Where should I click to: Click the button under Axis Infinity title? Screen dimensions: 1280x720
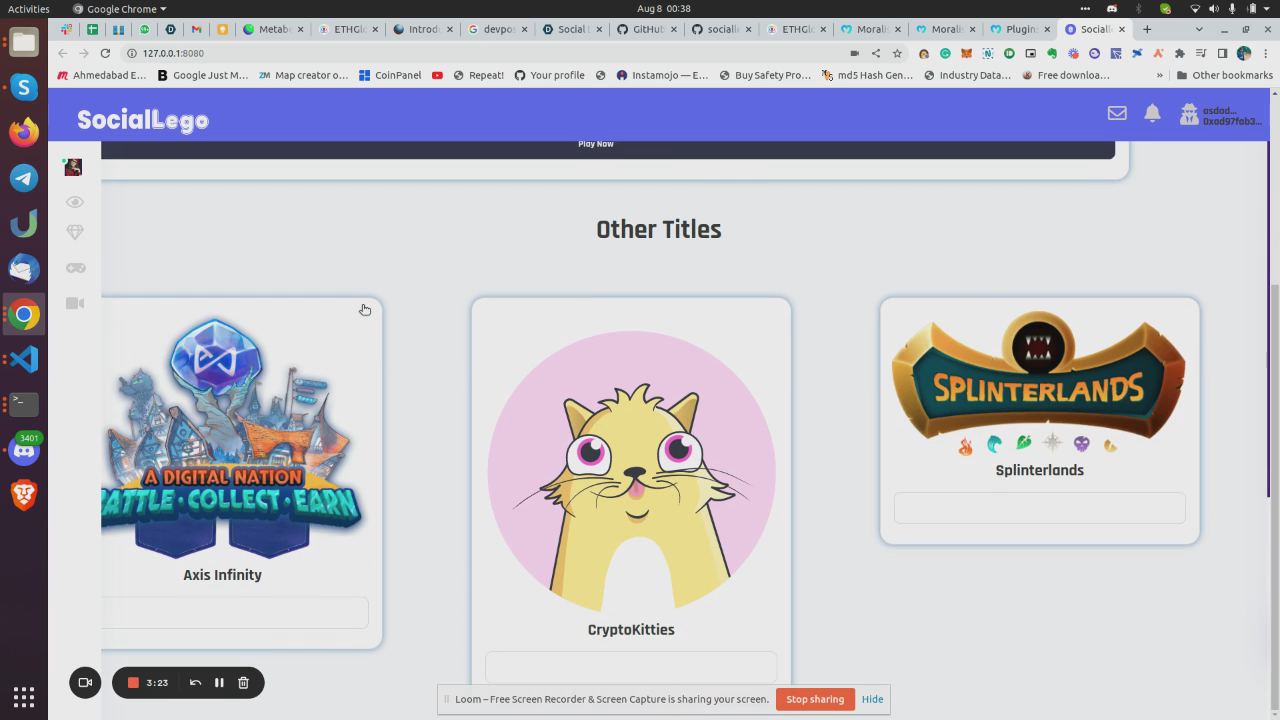(x=235, y=613)
